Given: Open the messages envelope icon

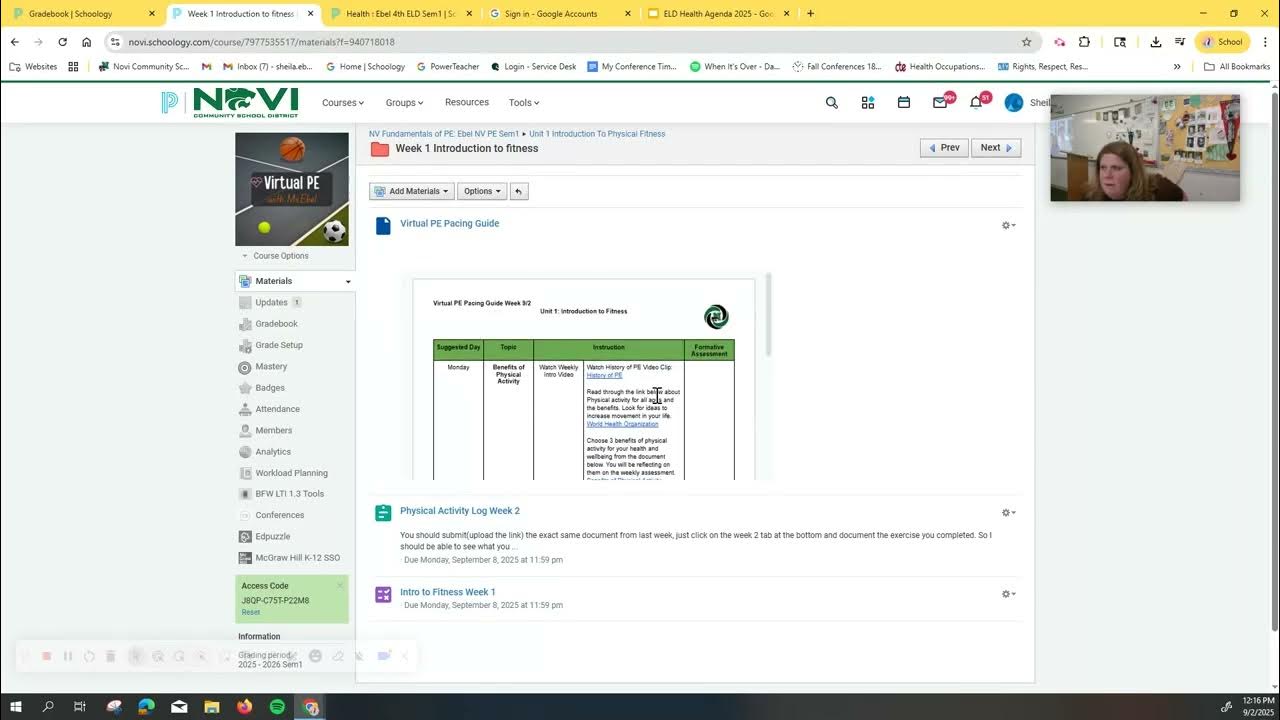Looking at the screenshot, I should [940, 102].
